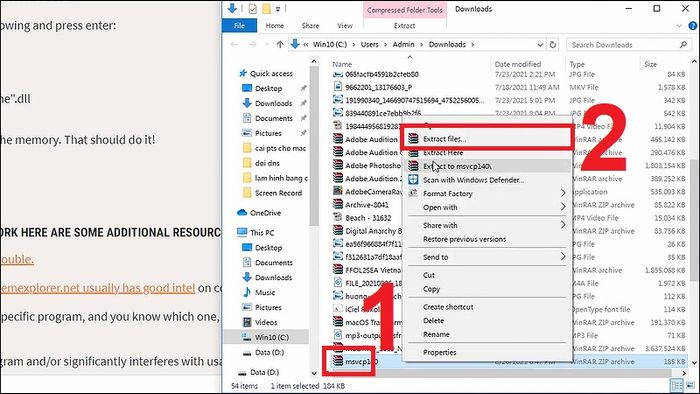Click the Properties checkmark icon in title bar
700x394 pixels.
[x=252, y=8]
